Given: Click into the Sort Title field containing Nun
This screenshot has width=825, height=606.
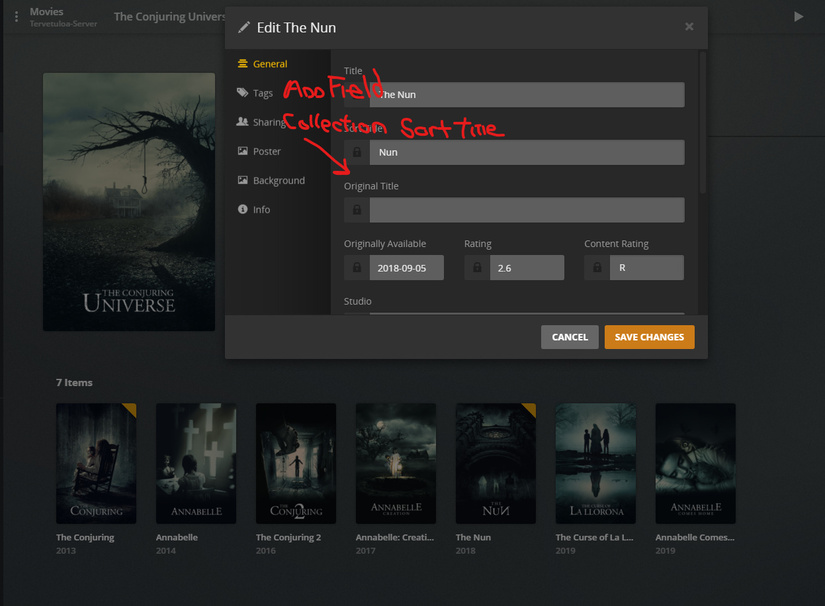Looking at the screenshot, I should point(527,152).
